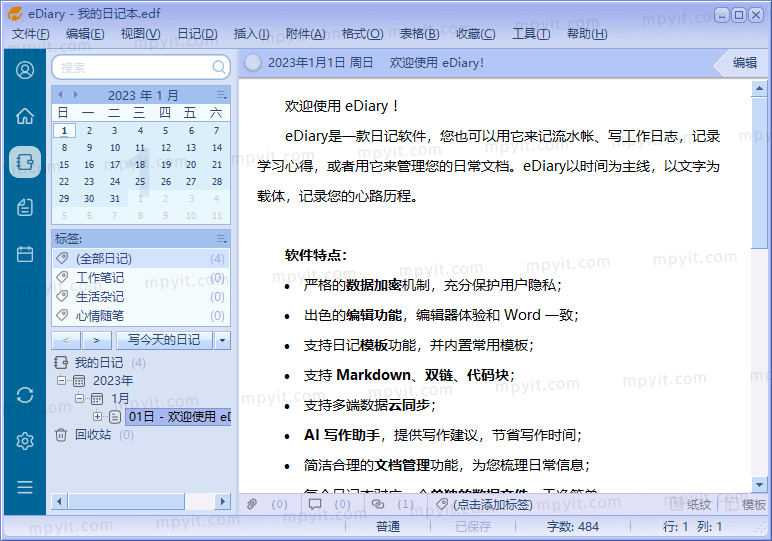Collapse the 2023年 tree node
Viewport: 772px width, 541px height.
(x=61, y=381)
